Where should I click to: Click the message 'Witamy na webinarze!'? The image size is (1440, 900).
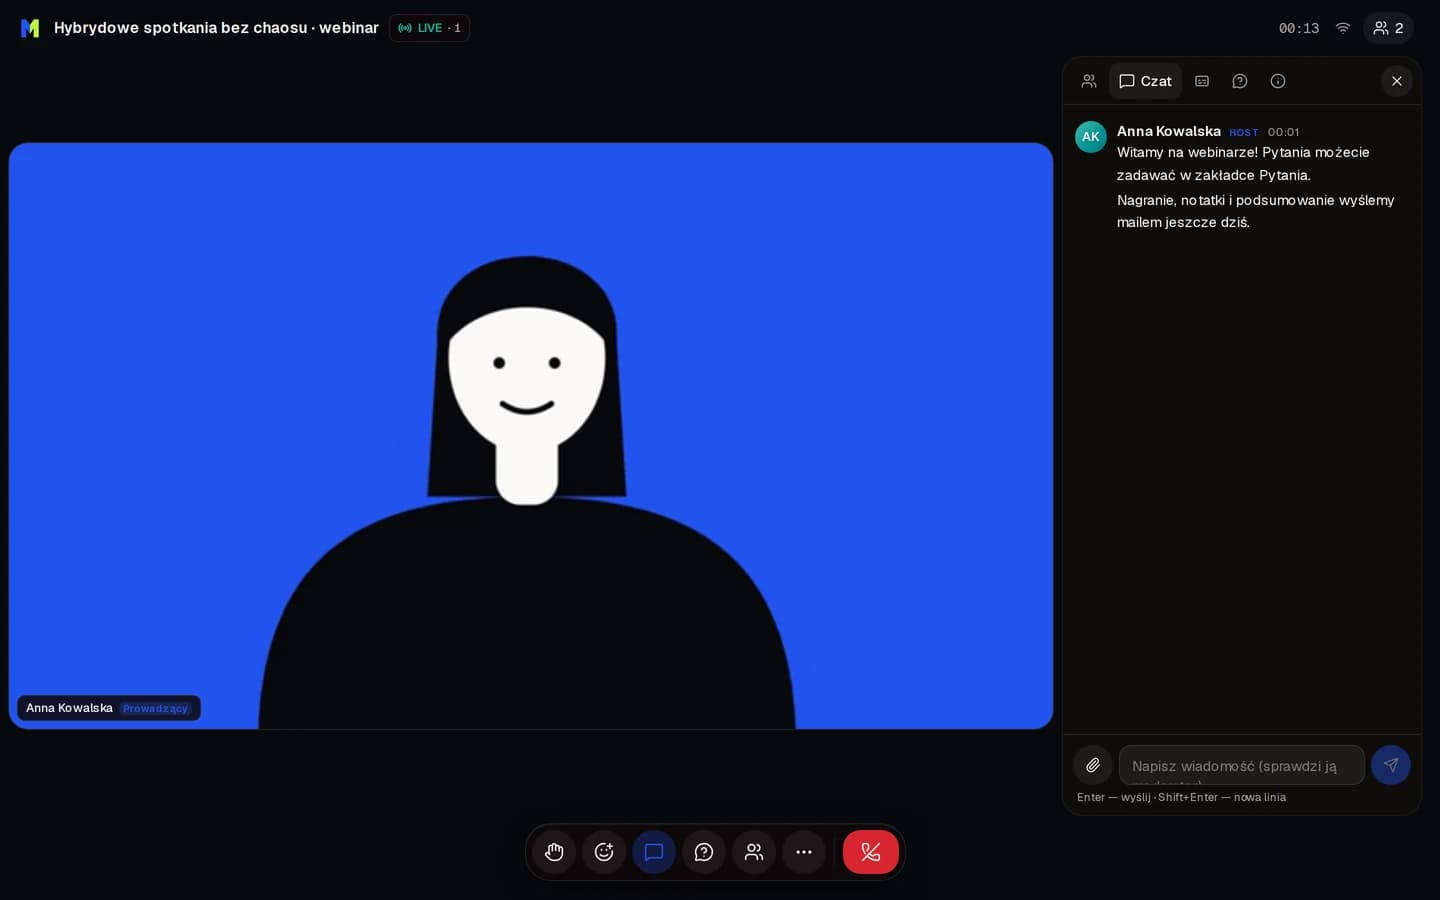(x=1243, y=164)
